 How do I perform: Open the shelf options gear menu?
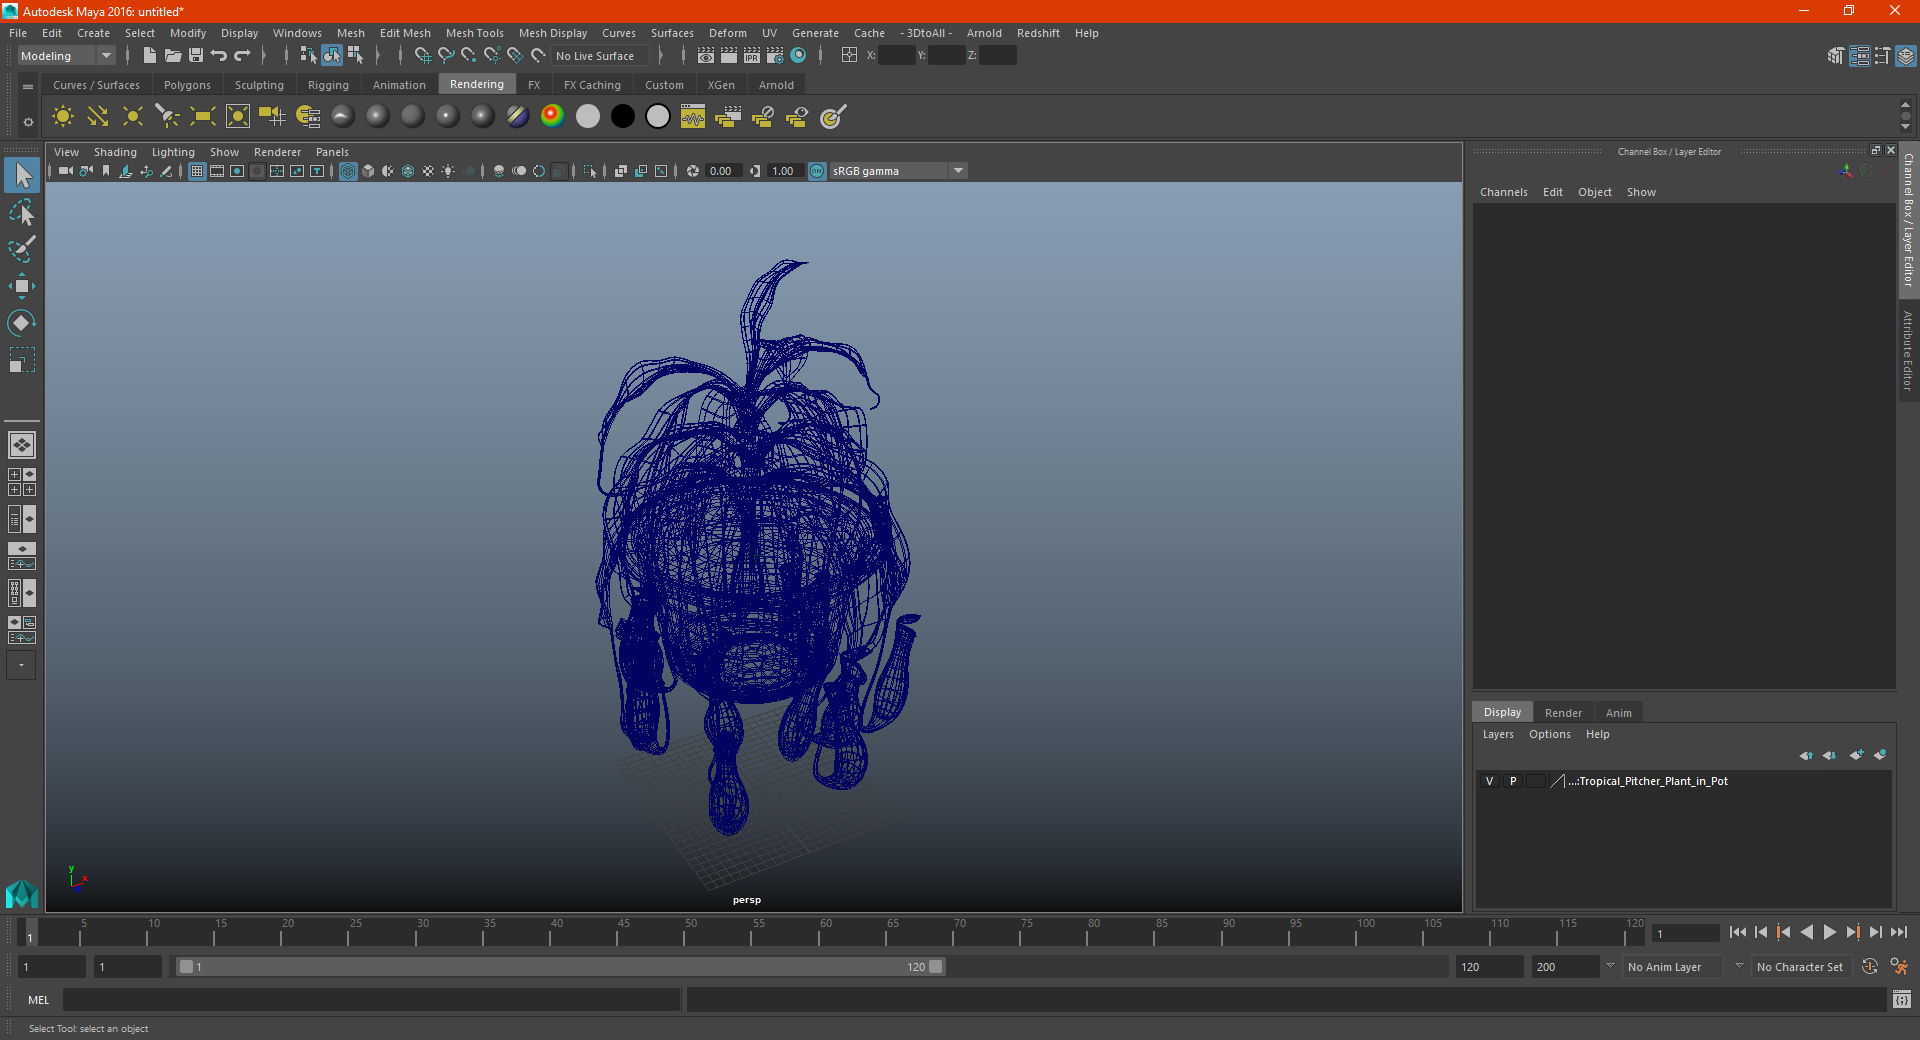coord(28,122)
